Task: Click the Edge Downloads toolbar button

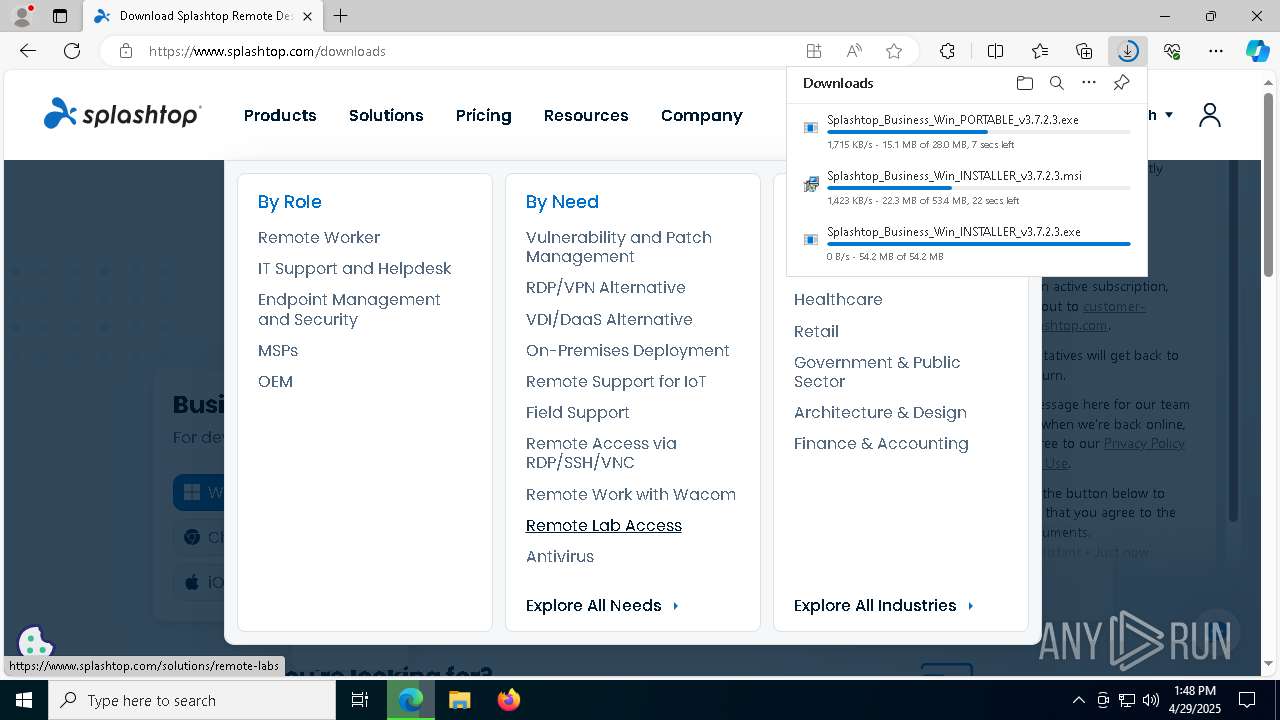Action: tap(1128, 51)
